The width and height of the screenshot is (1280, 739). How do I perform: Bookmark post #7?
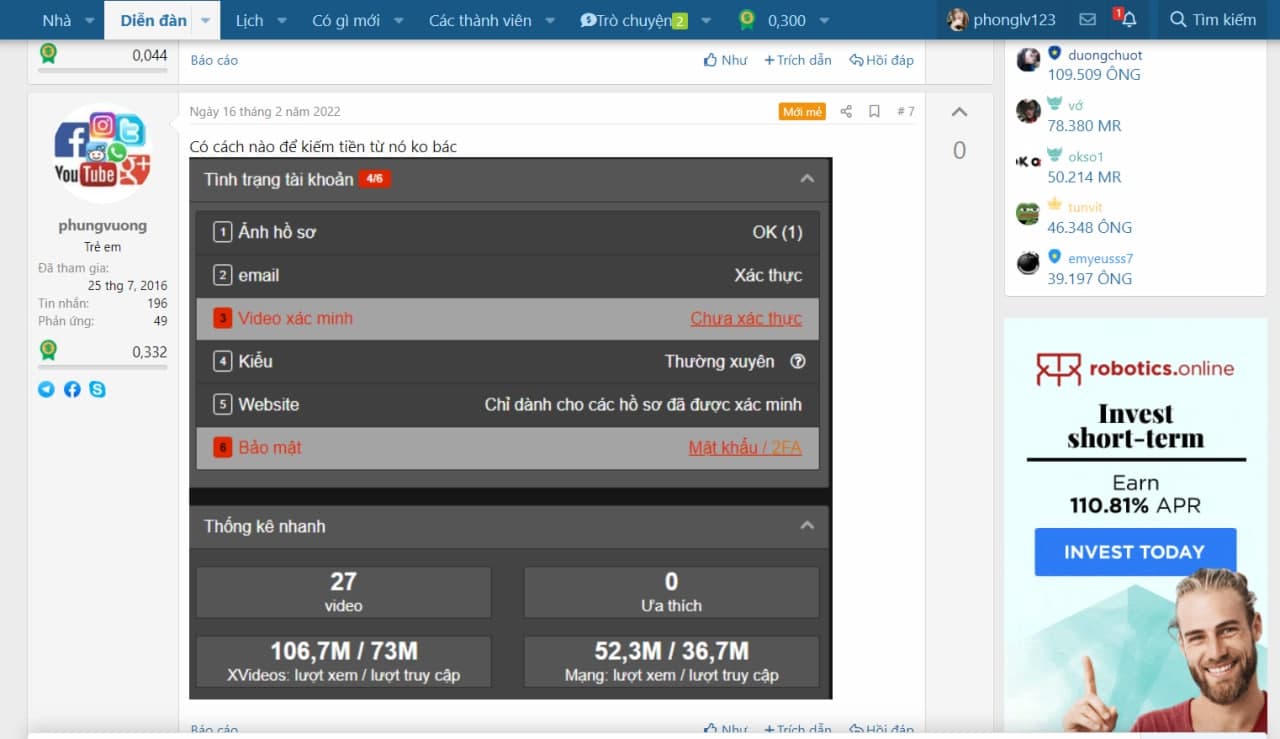(874, 111)
